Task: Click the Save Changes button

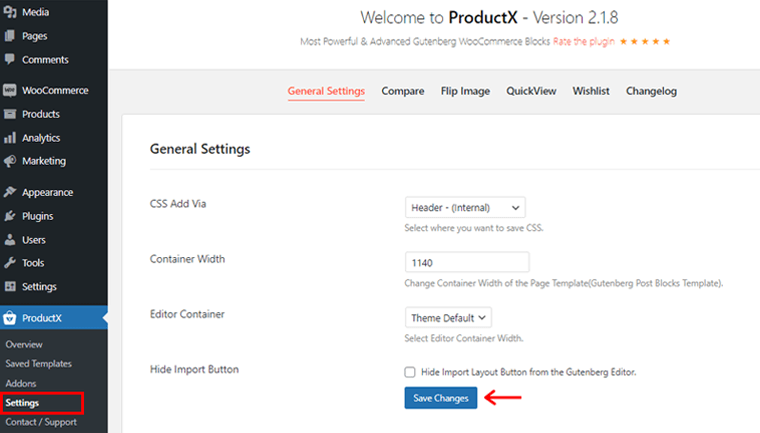Action: point(441,398)
